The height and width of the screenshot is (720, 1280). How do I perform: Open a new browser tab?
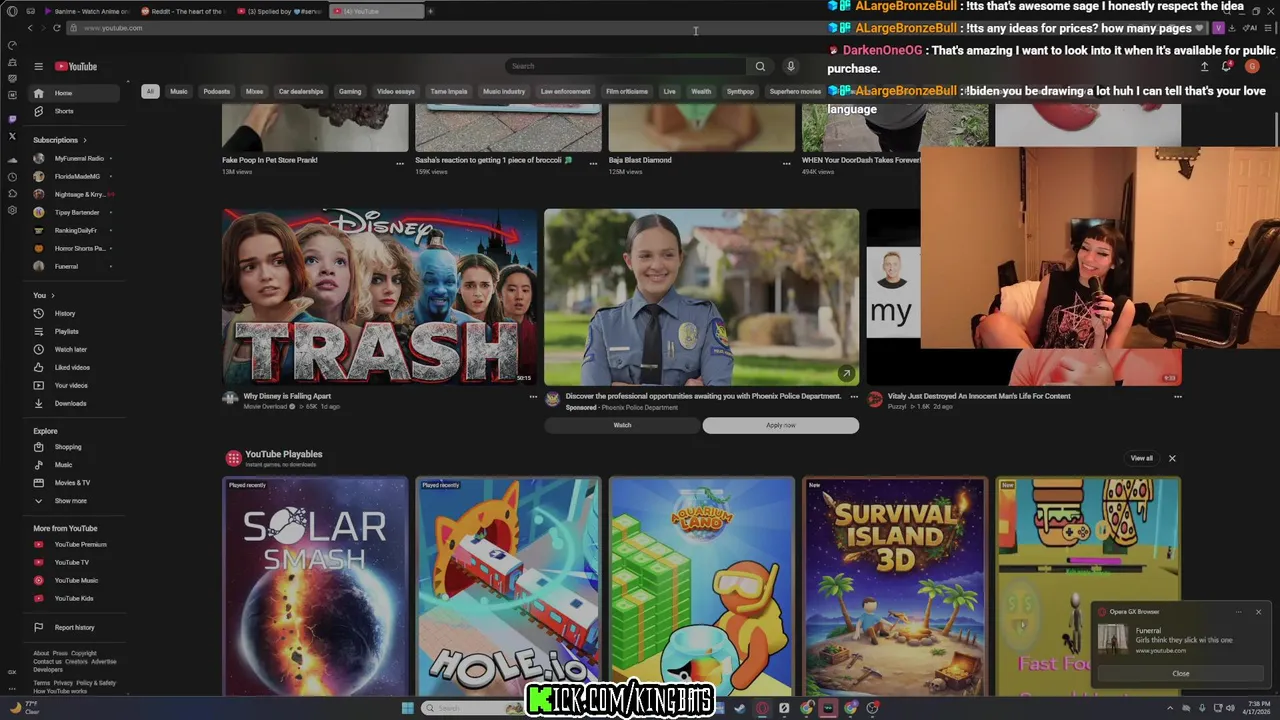430,11
